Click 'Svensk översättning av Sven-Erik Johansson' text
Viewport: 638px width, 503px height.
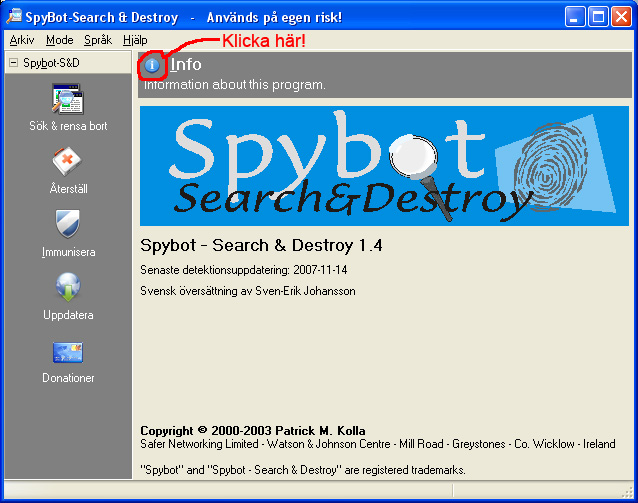coord(248,291)
